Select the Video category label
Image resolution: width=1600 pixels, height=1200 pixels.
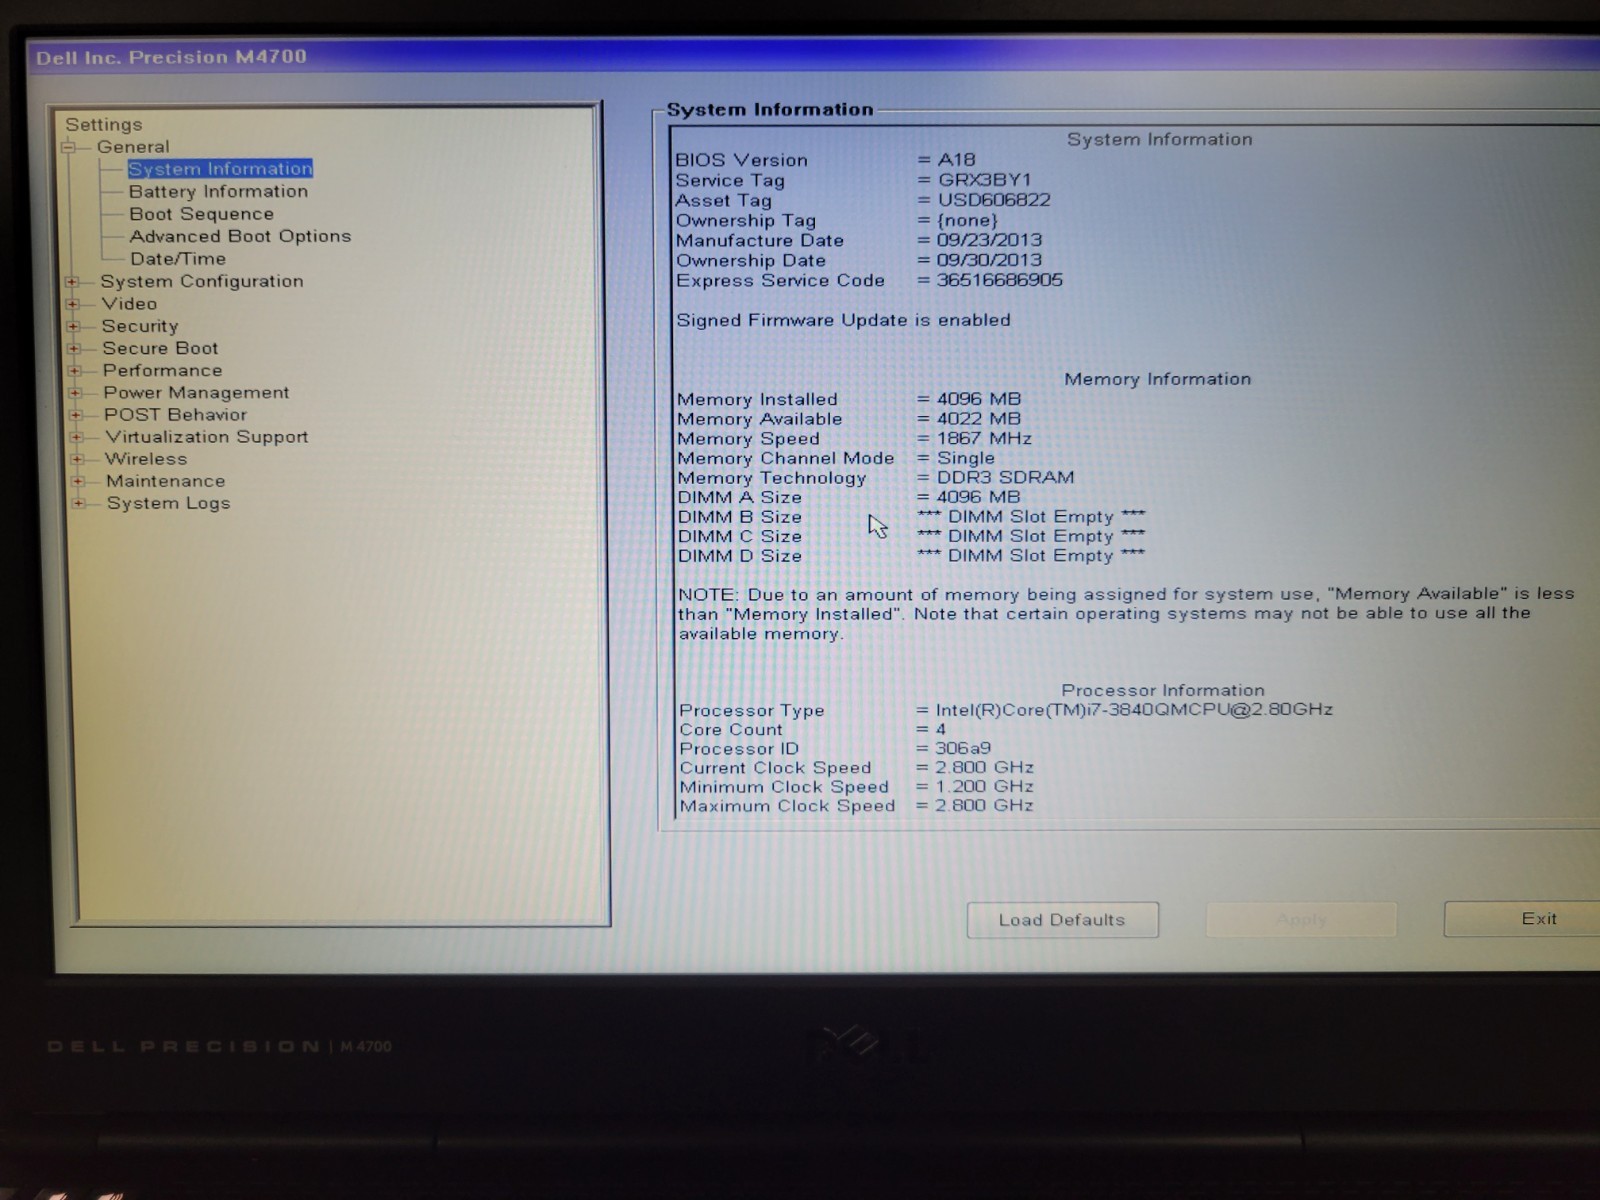click(129, 303)
